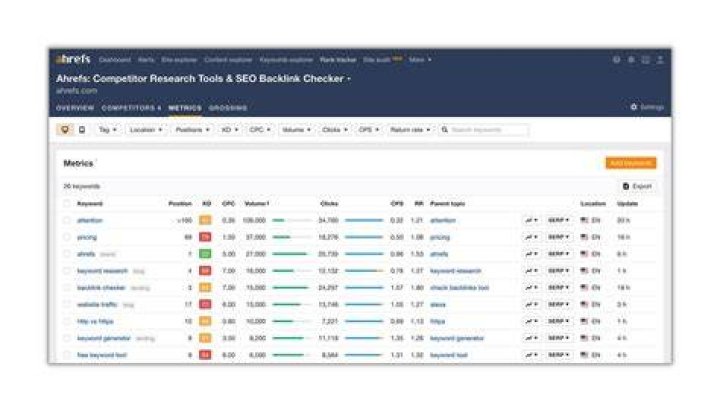The width and height of the screenshot is (720, 404).
Task: Open the Location filter dropdown
Action: (x=146, y=130)
